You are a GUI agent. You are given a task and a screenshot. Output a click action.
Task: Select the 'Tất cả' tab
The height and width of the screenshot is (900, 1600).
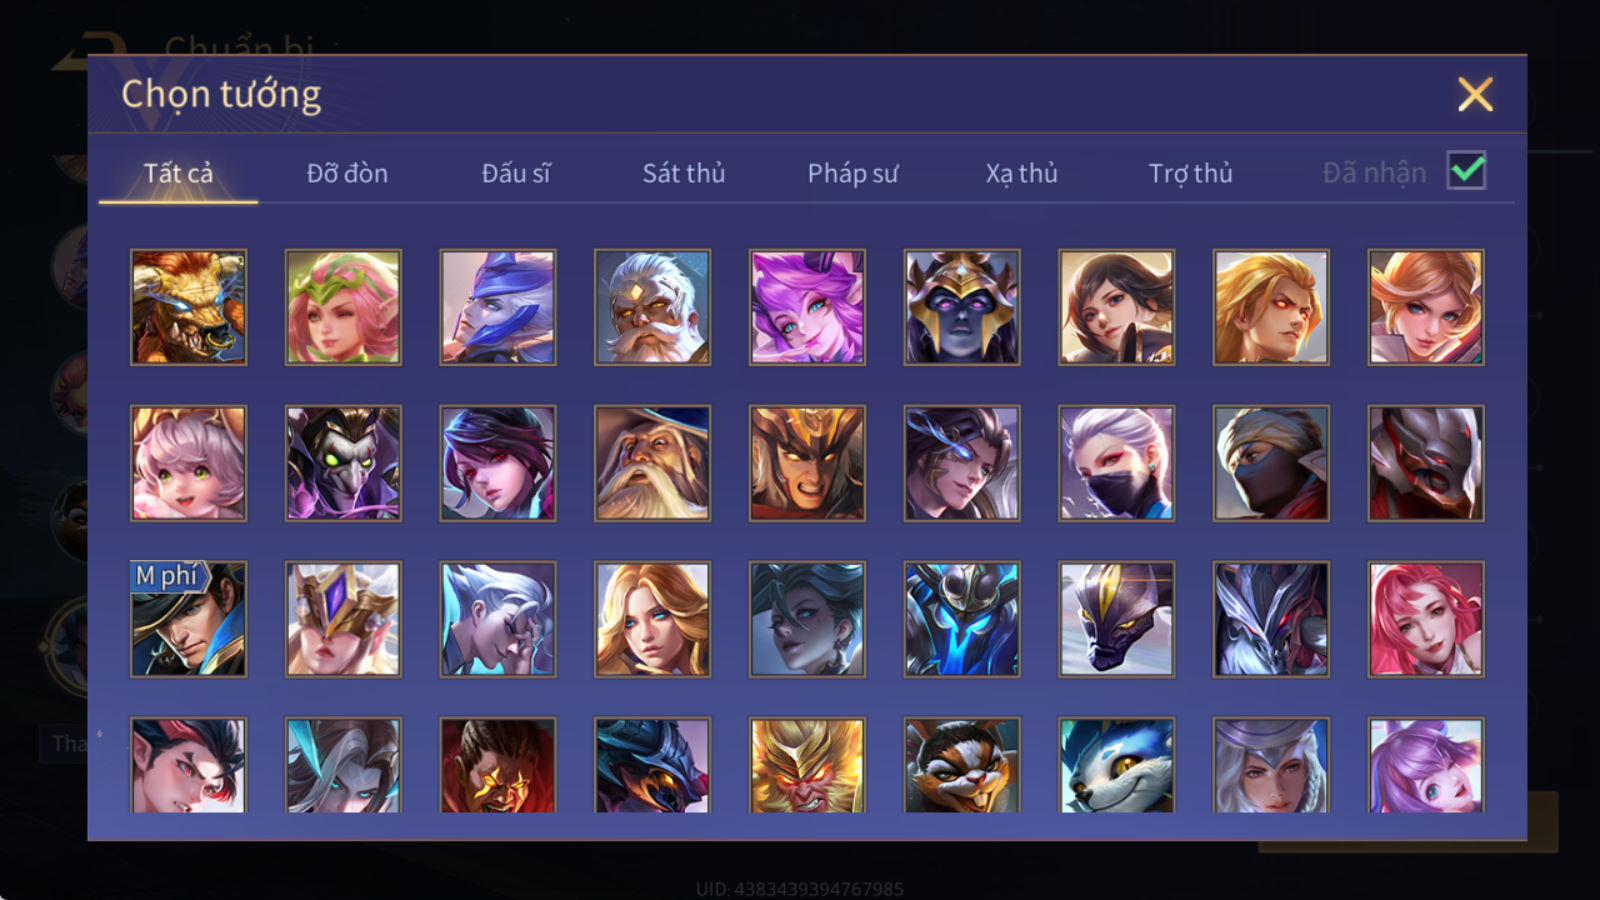coord(178,173)
